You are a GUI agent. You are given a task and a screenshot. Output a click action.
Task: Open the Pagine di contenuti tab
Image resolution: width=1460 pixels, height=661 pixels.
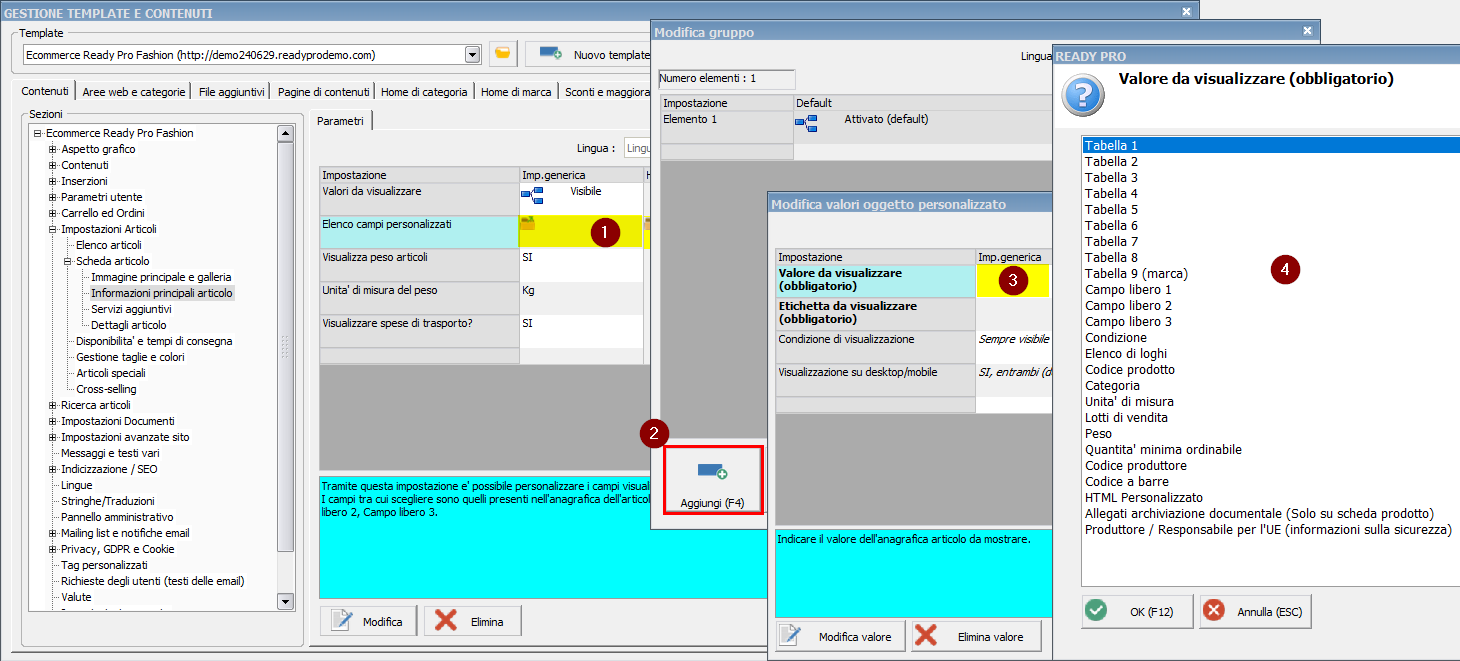tap(323, 92)
